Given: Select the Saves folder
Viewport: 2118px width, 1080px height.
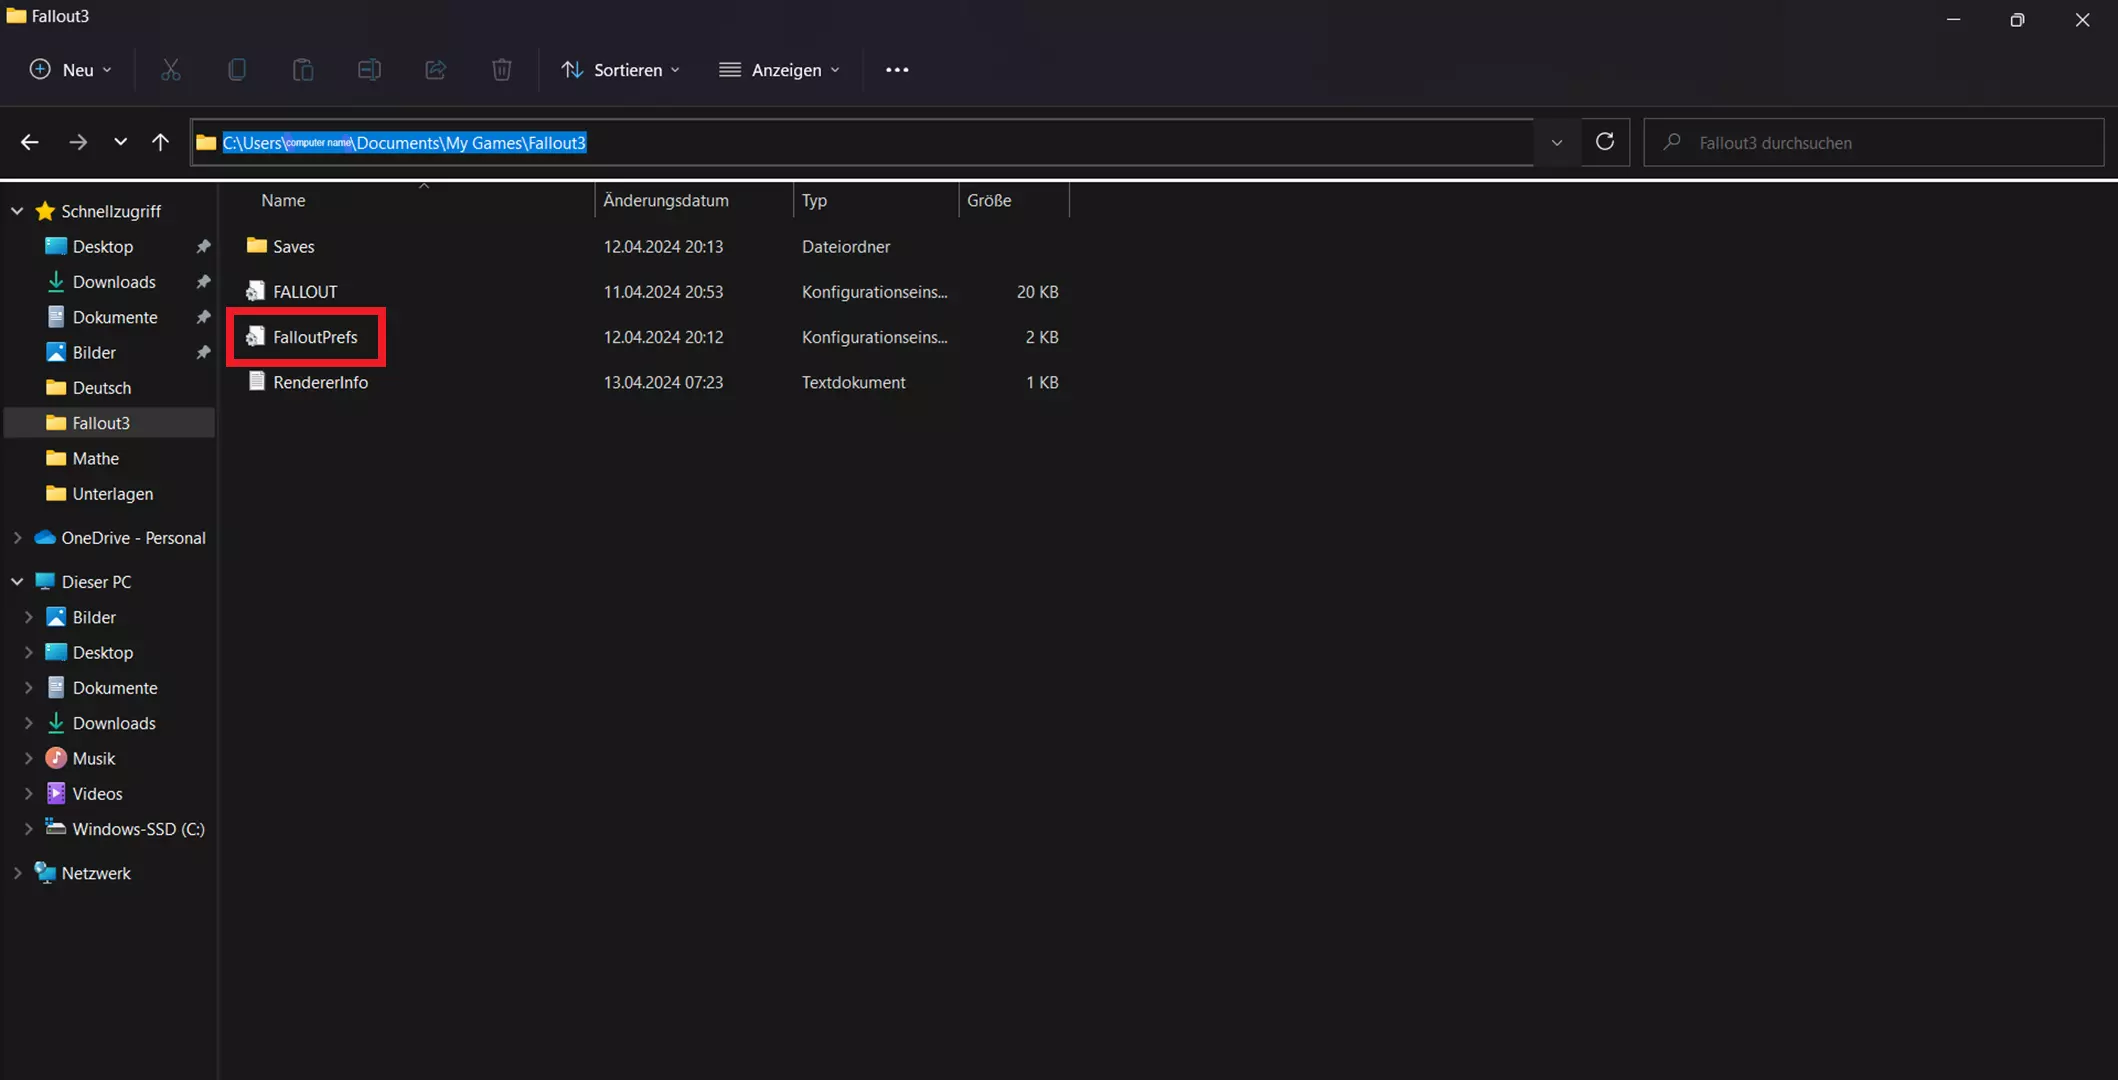Looking at the screenshot, I should click(x=293, y=247).
